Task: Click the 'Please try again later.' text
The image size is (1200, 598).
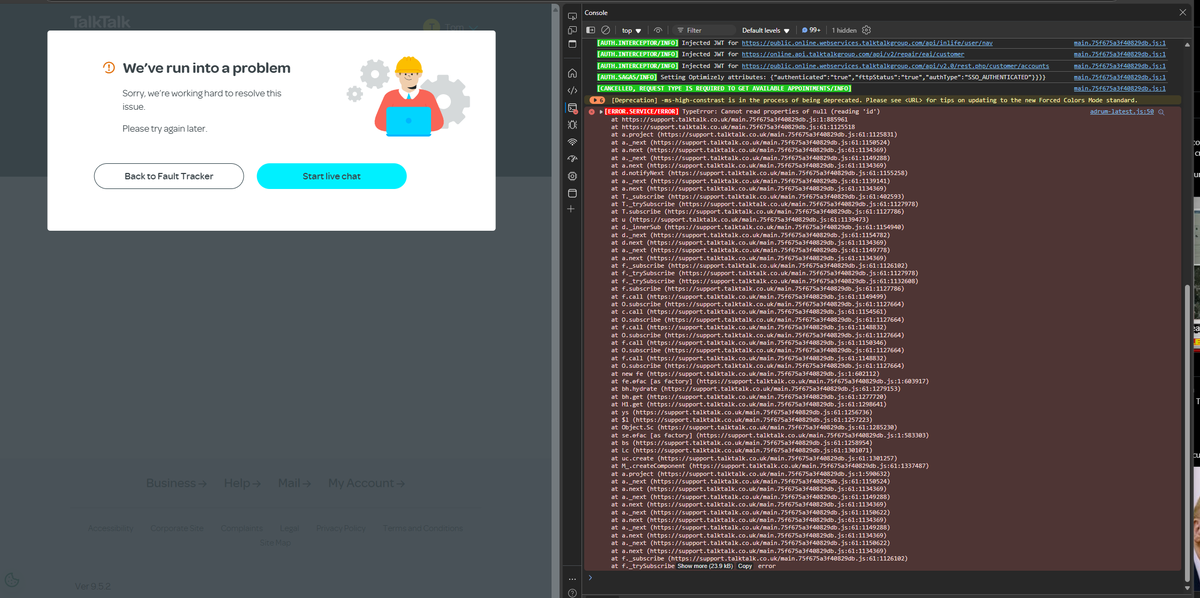Action: pyautogui.click(x=165, y=129)
